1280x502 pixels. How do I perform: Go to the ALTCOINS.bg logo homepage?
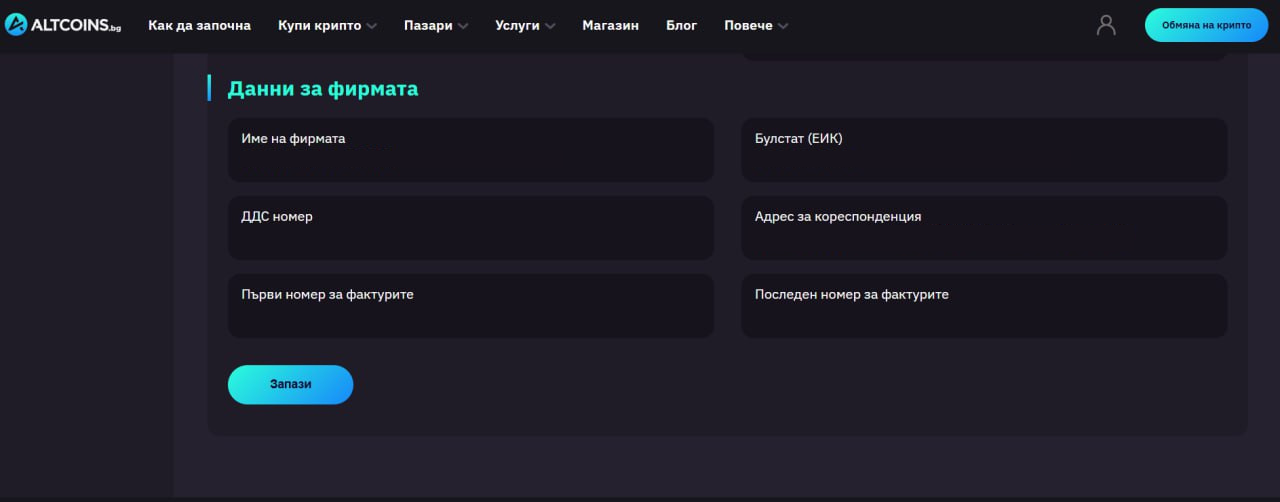(63, 25)
